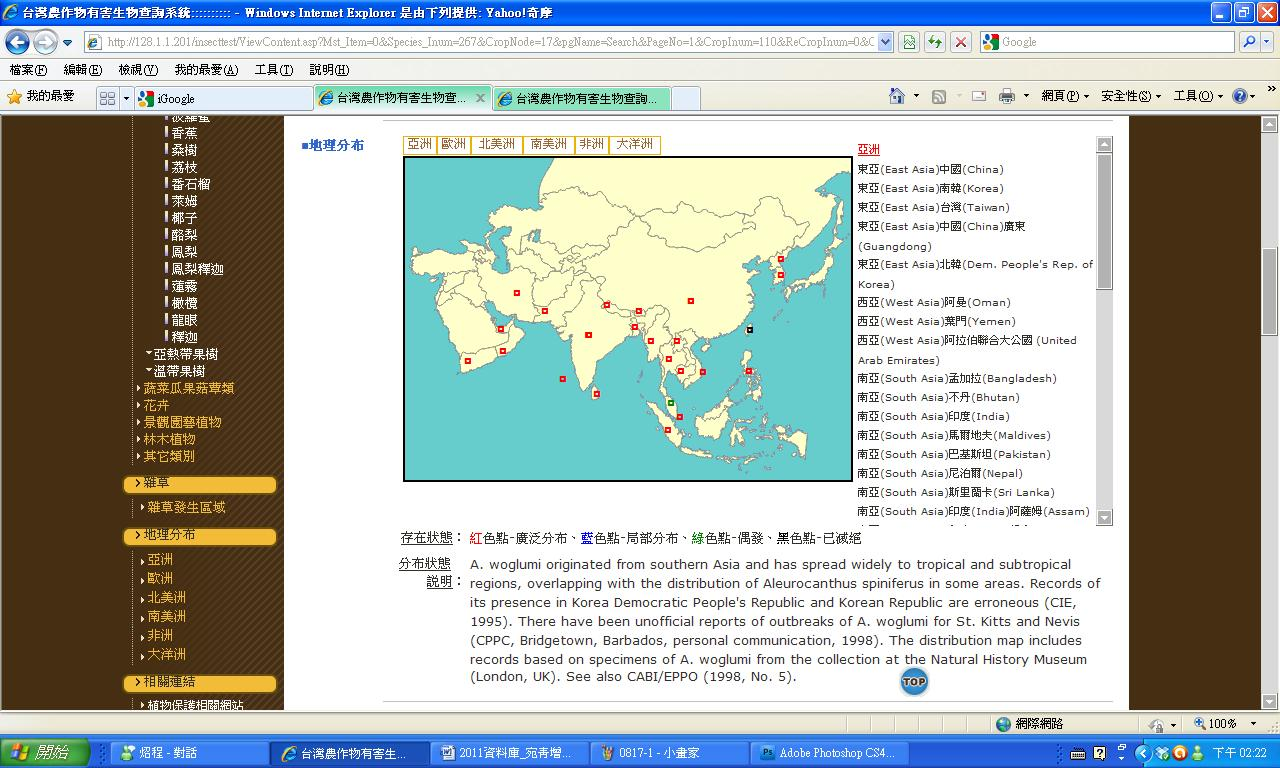
Task: Click the Refresh page icon
Action: [935, 42]
